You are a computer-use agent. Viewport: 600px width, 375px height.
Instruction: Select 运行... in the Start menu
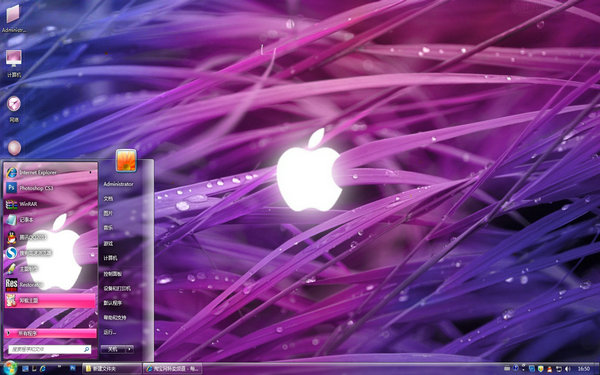pos(110,332)
